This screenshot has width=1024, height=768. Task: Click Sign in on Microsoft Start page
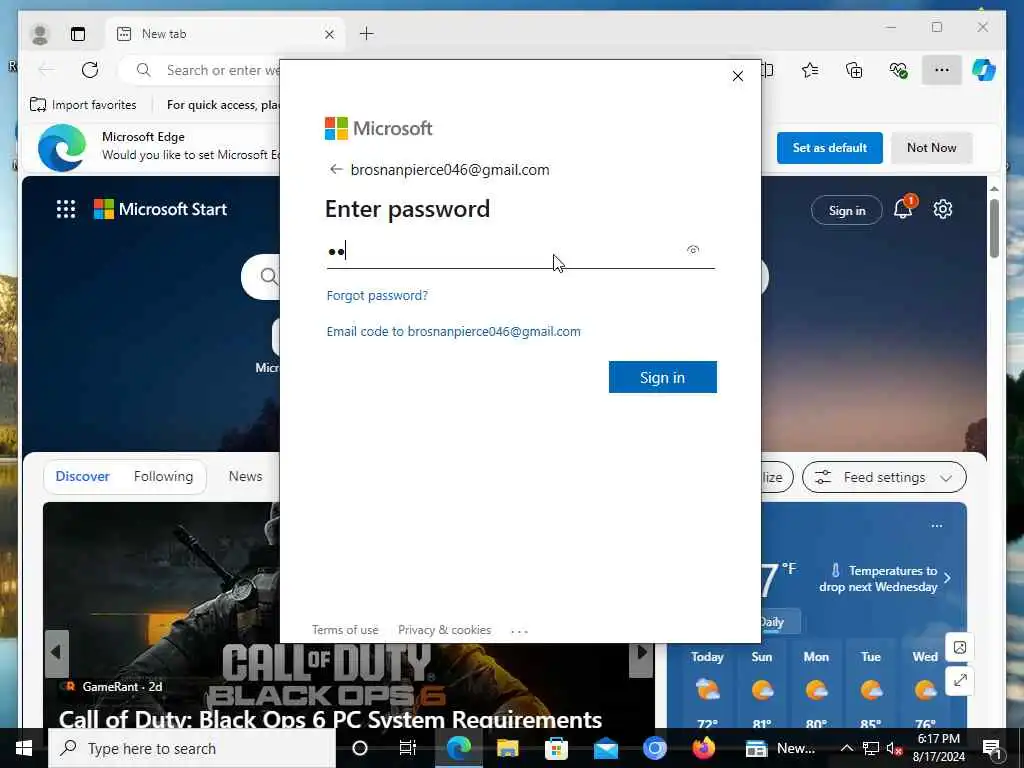846,210
